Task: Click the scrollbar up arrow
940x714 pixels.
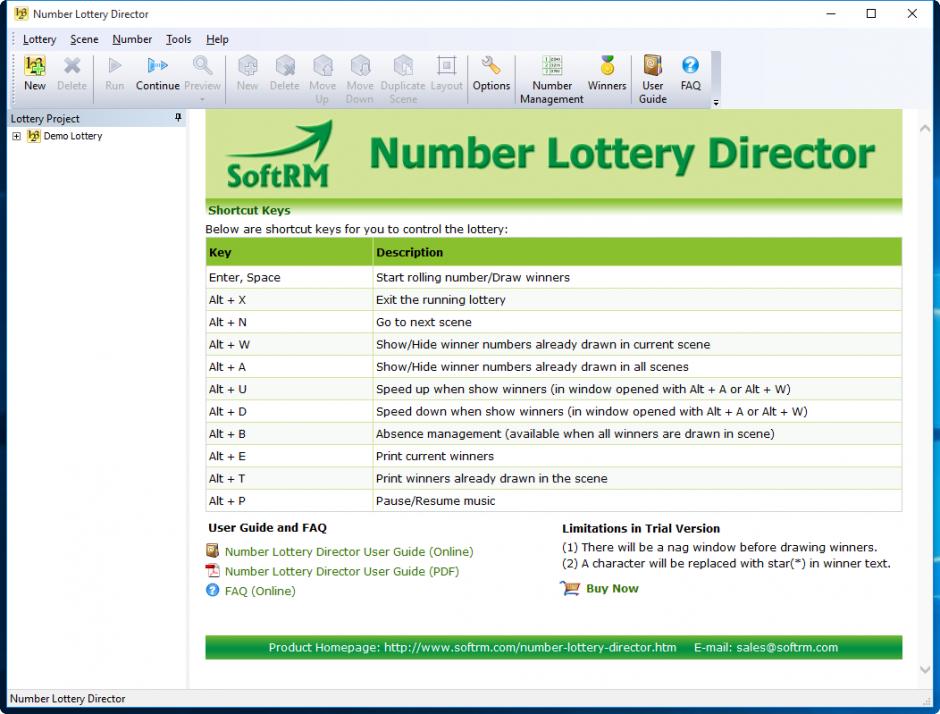Action: (925, 128)
